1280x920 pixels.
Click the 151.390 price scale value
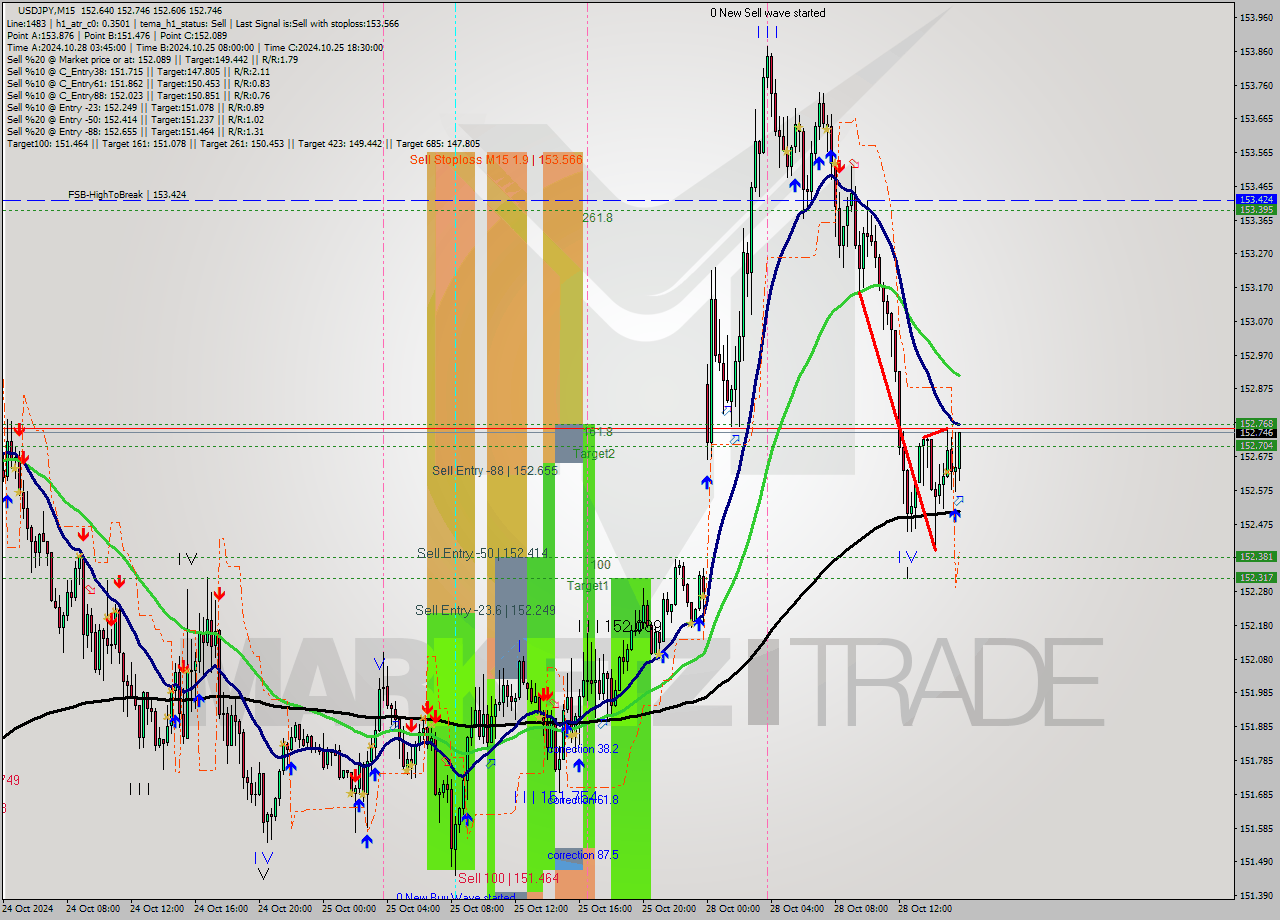pos(1256,896)
